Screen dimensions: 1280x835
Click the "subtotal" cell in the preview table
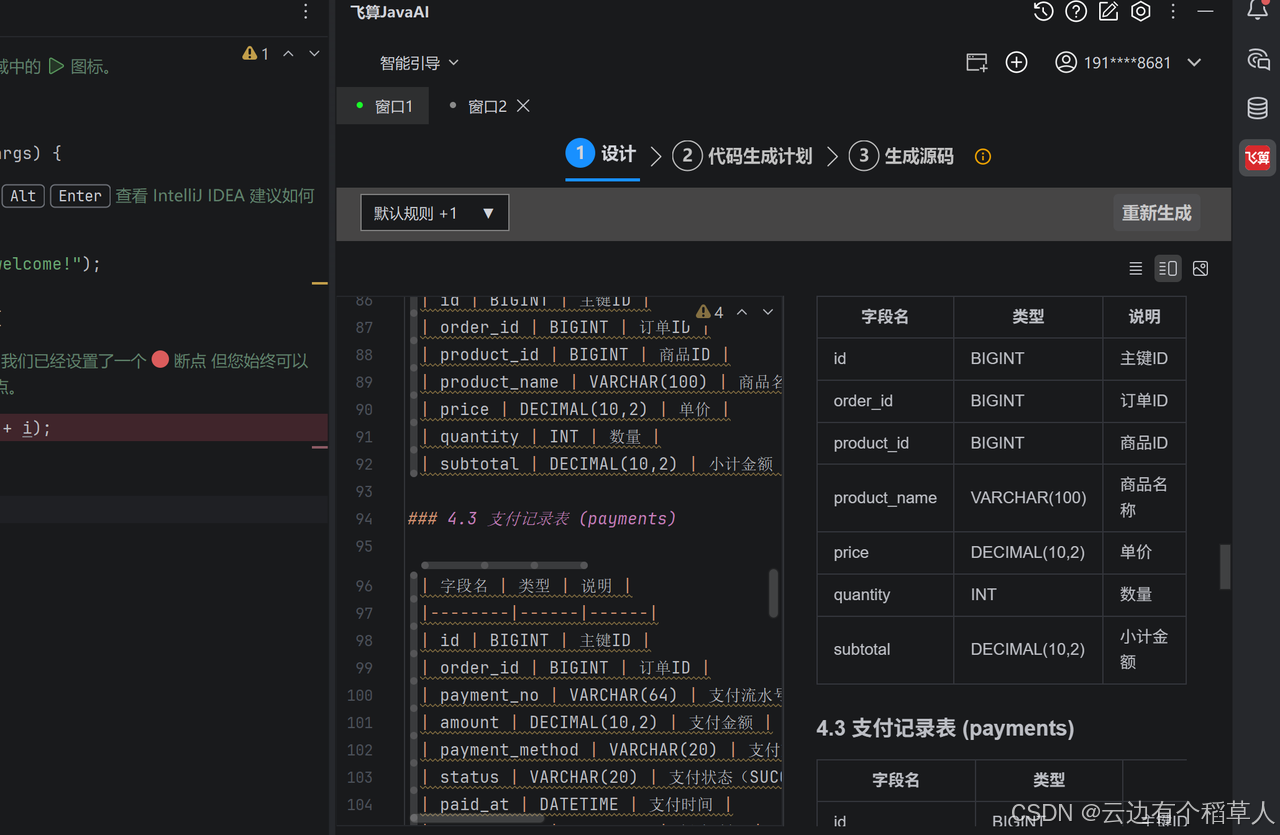(885, 649)
